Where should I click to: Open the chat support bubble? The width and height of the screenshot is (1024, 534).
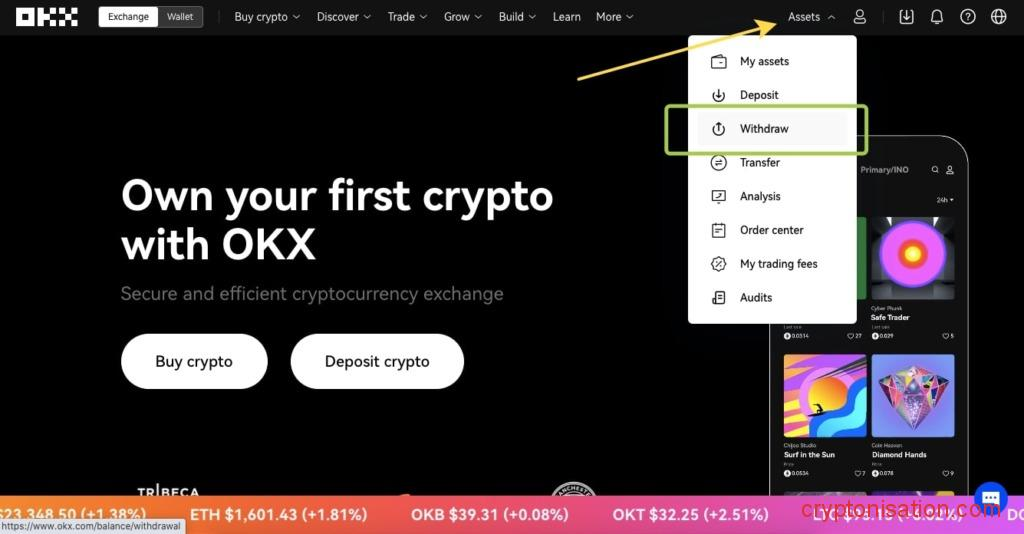click(991, 499)
